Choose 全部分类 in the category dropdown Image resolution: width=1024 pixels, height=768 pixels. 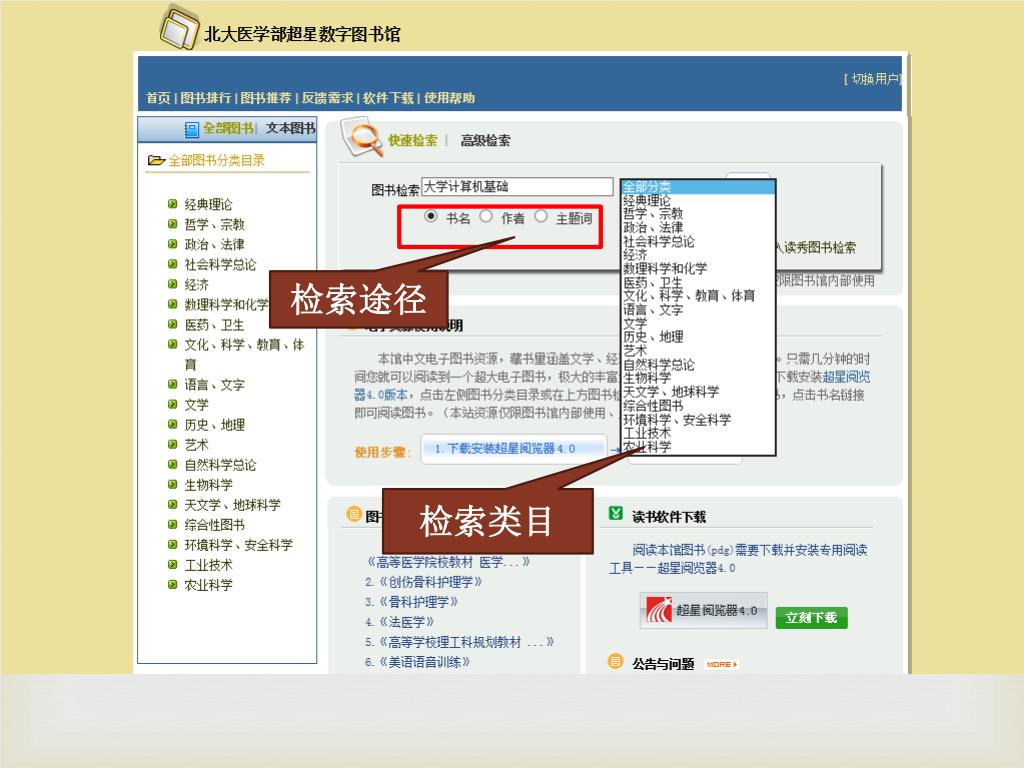(x=697, y=187)
